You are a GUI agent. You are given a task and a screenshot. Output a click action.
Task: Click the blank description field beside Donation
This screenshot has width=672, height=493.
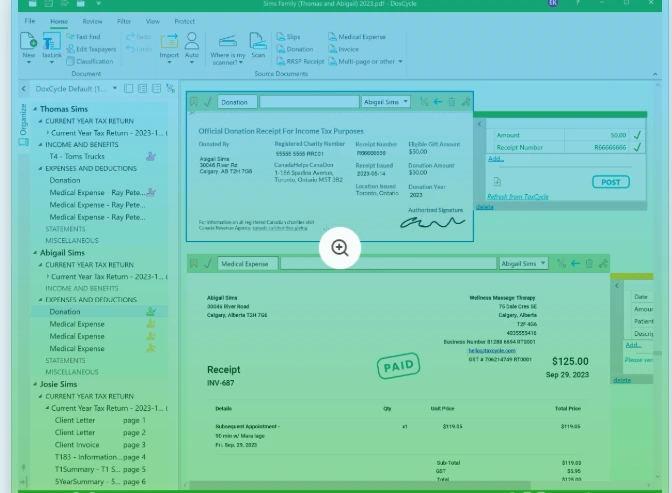pyautogui.click(x=309, y=102)
